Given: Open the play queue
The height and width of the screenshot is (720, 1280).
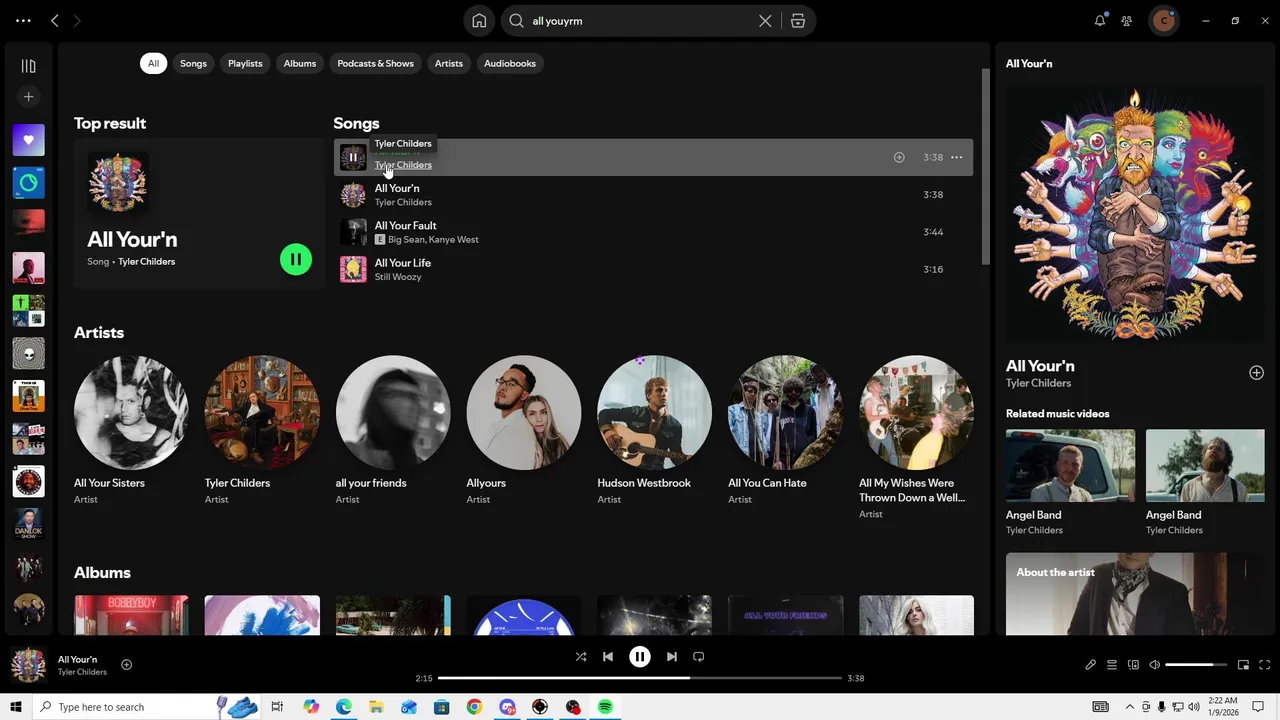Looking at the screenshot, I should pos(1112,665).
